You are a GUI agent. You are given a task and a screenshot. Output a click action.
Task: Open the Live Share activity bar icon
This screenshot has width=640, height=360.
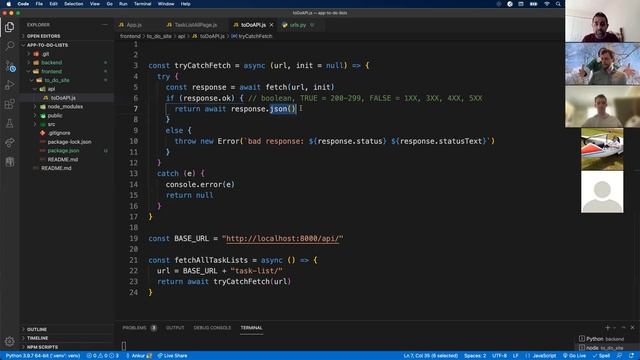tap(9, 142)
